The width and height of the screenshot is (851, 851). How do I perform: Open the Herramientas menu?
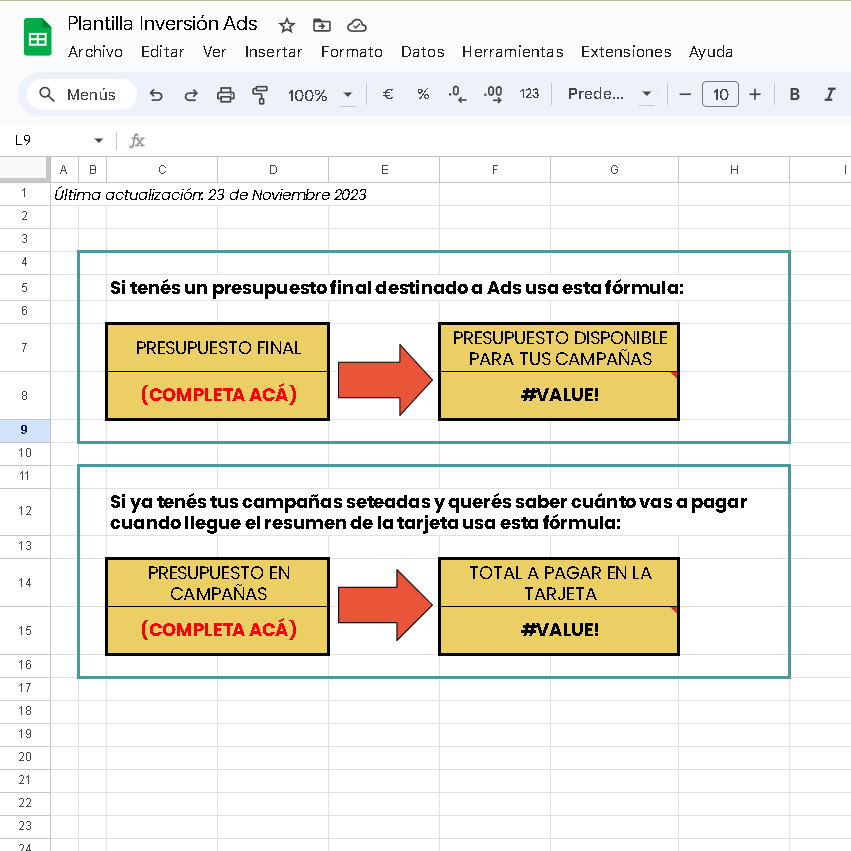pyautogui.click(x=513, y=52)
